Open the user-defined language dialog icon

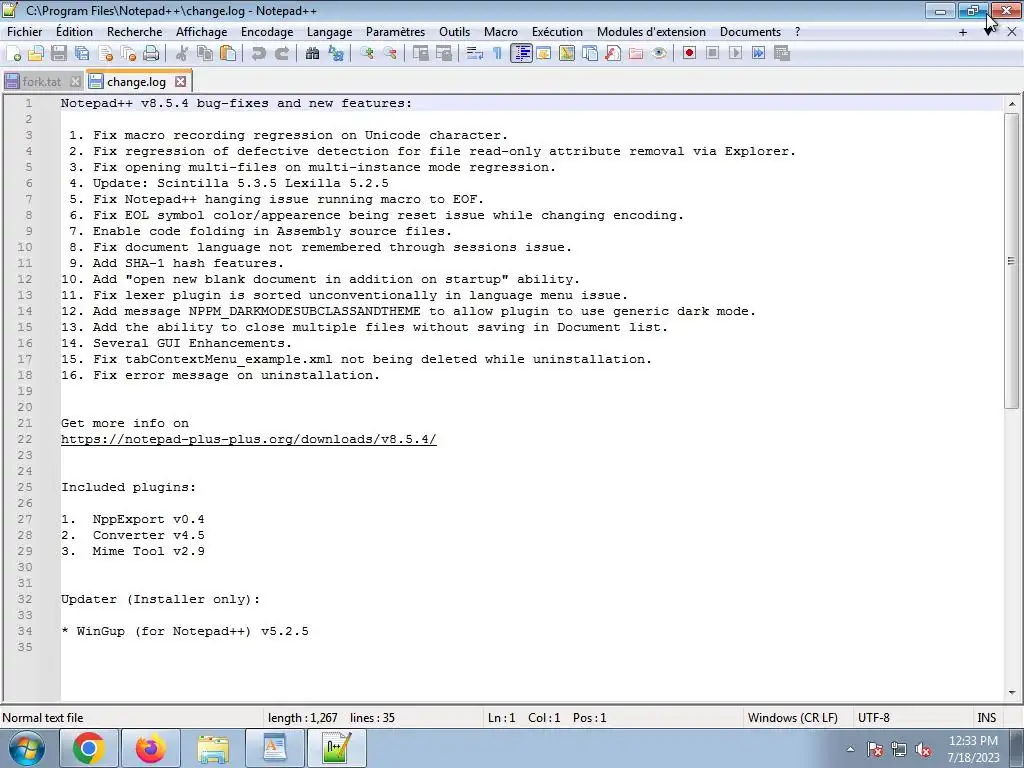pyautogui.click(x=543, y=54)
